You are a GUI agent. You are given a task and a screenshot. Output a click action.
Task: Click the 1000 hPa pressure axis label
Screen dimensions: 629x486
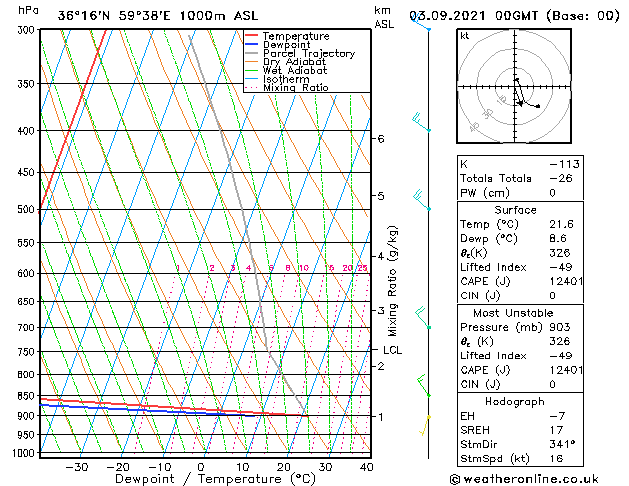tap(25, 453)
